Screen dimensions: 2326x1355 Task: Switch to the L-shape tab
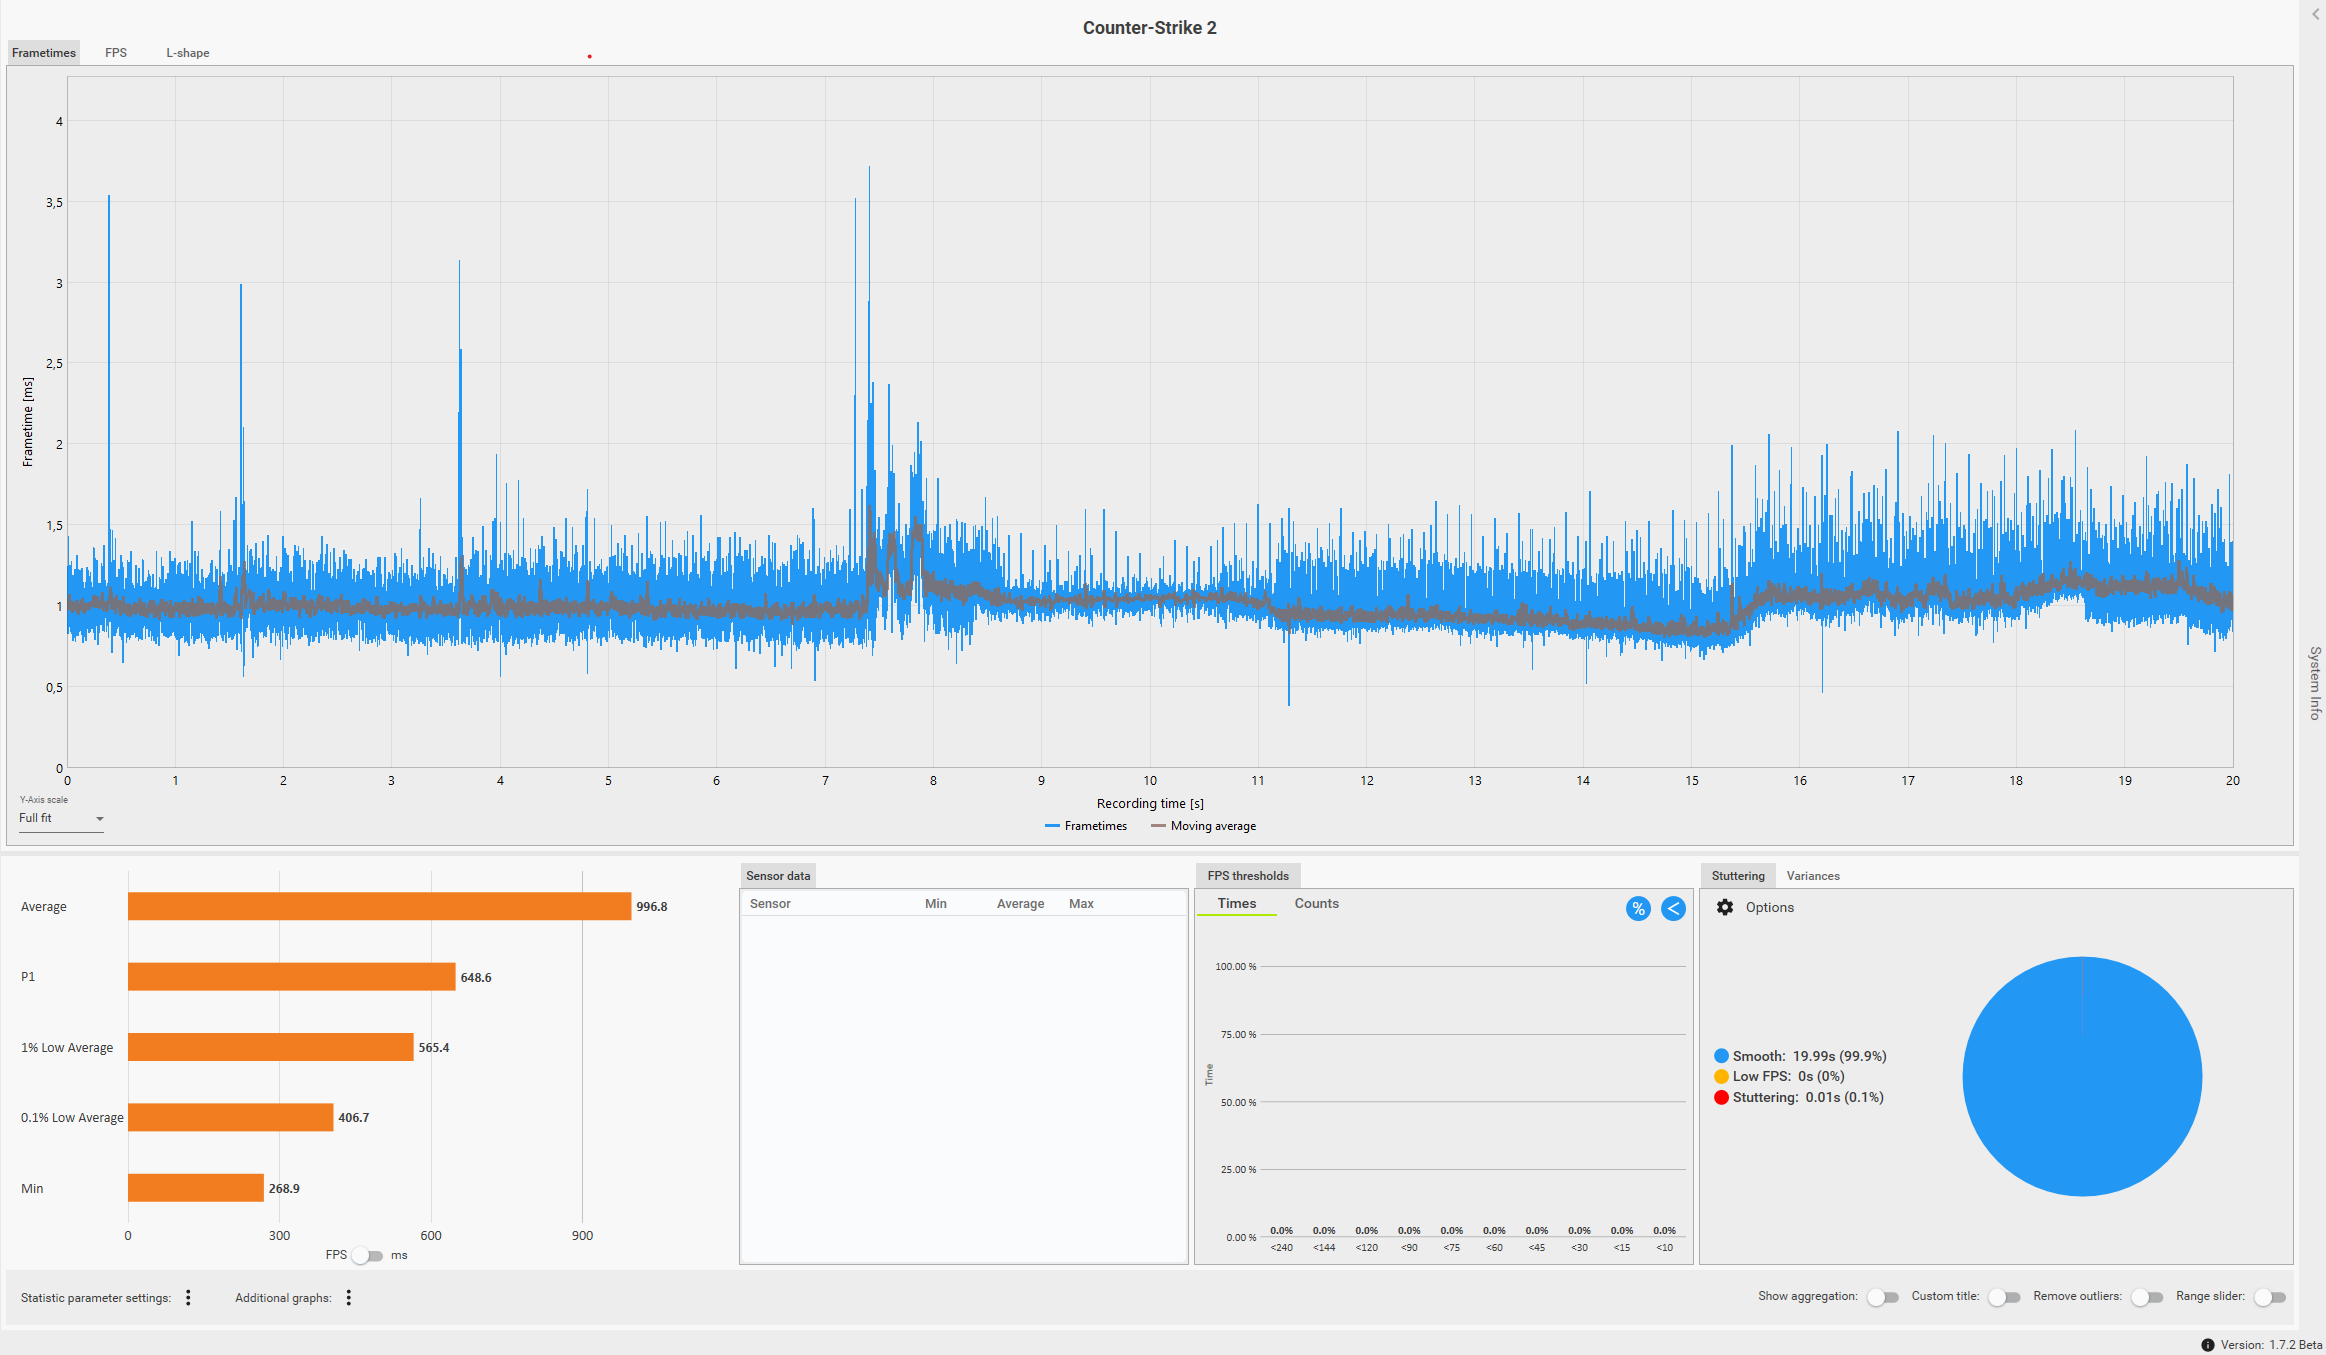click(x=187, y=53)
